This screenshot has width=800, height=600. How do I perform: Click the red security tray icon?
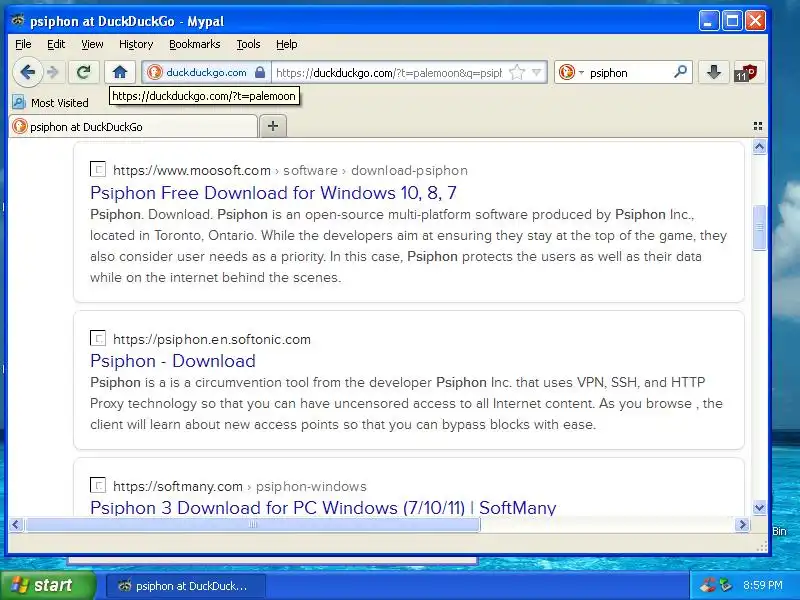click(708, 585)
